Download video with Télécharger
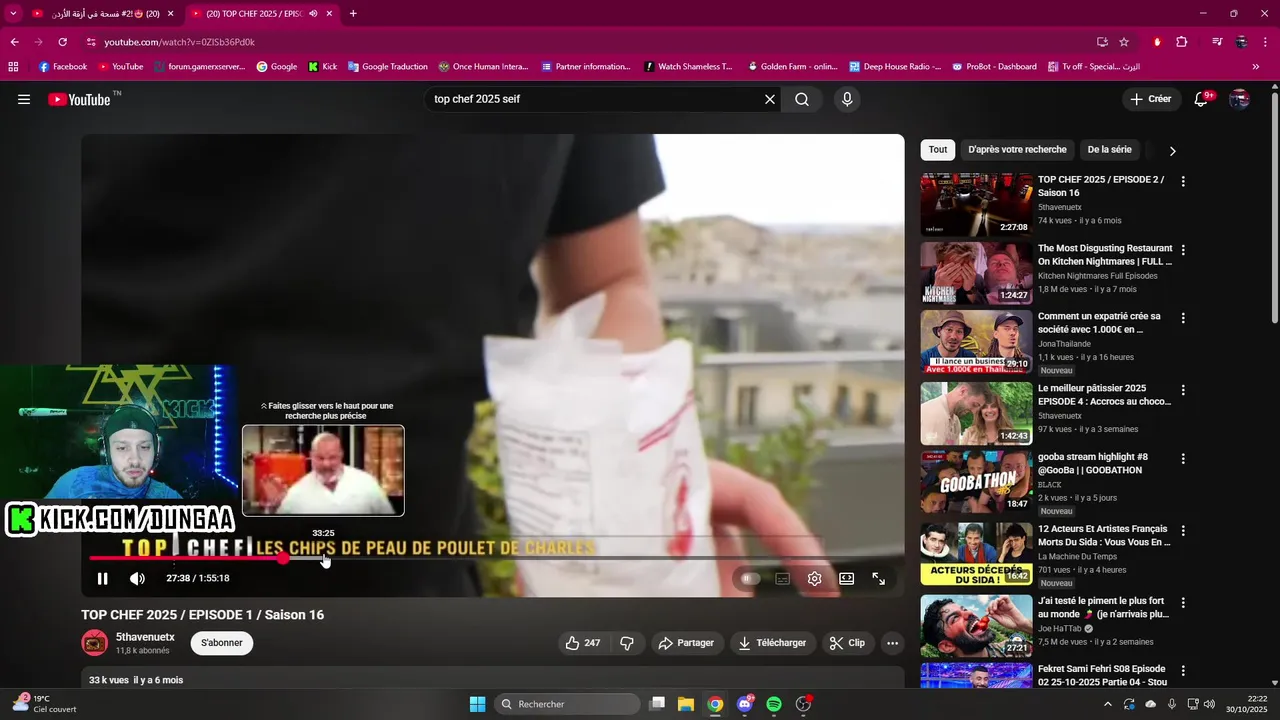Viewport: 1280px width, 720px height. pos(772,643)
